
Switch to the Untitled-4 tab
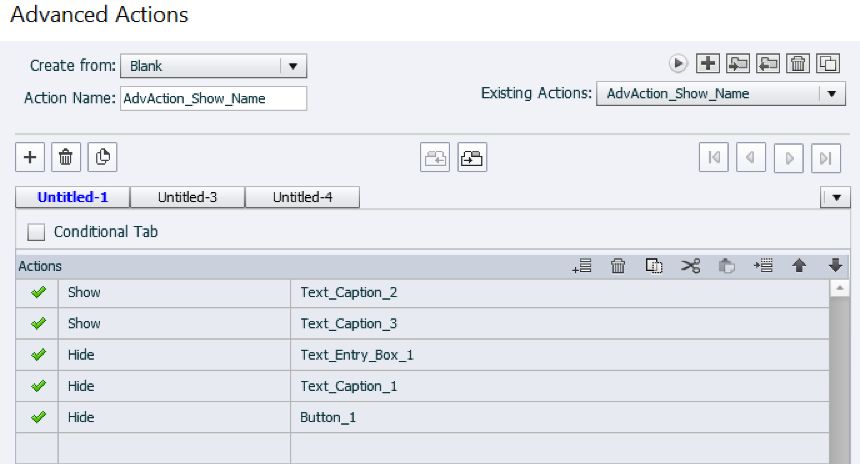pos(302,197)
